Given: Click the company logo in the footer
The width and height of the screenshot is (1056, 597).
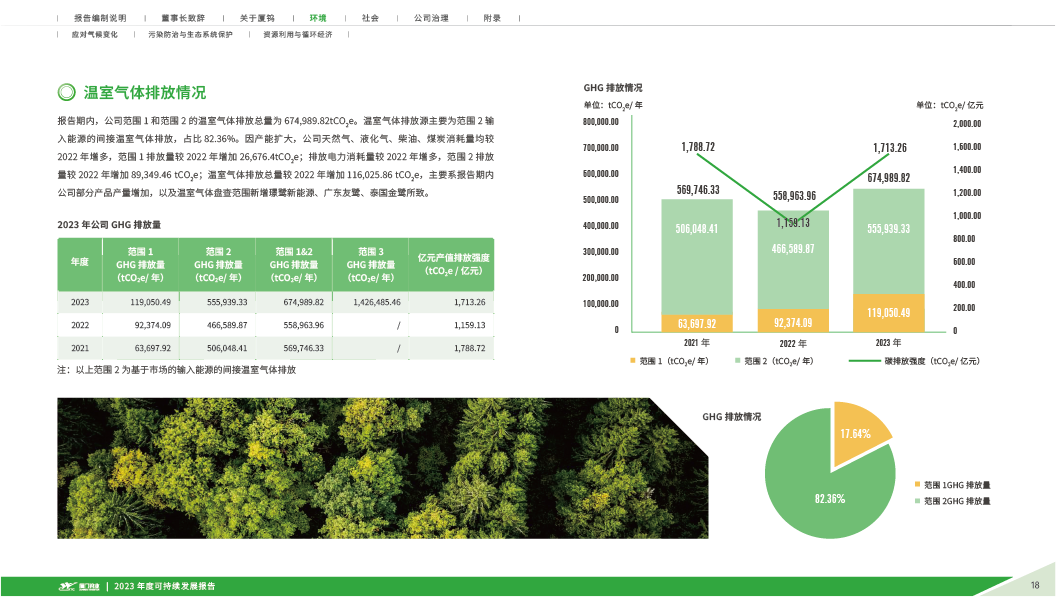Looking at the screenshot, I should click(x=80, y=586).
